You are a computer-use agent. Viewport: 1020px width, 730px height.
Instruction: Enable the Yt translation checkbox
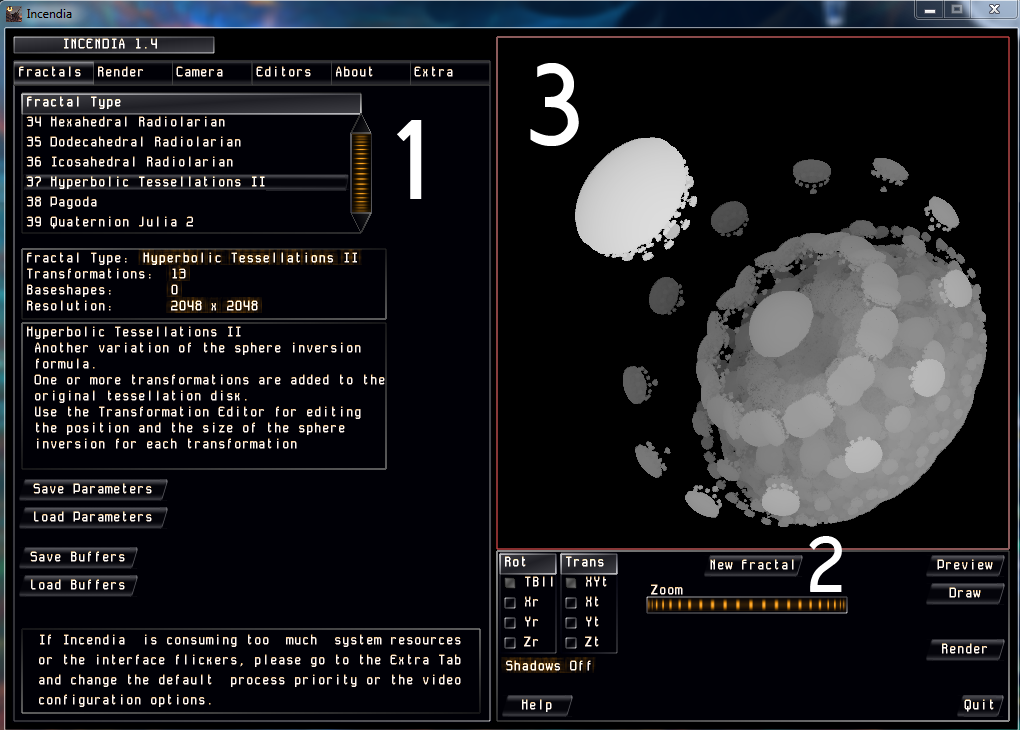(571, 623)
